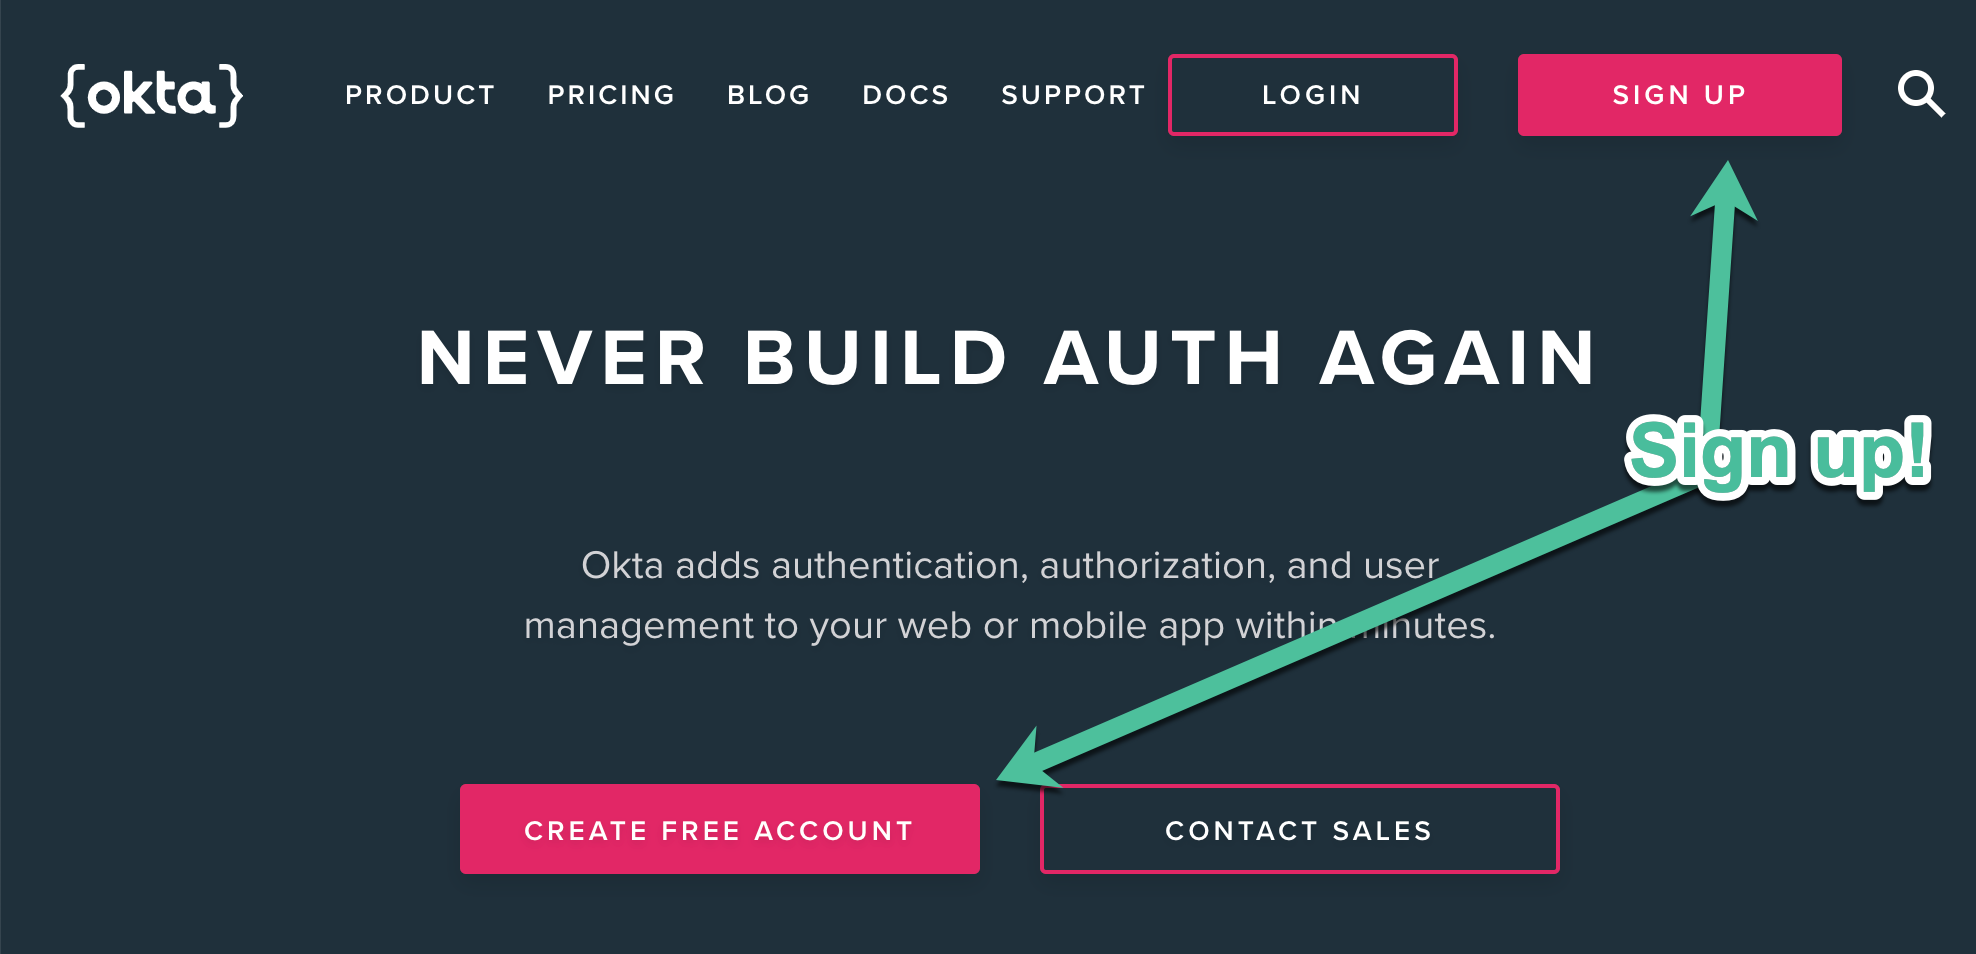Open the Support navigation link
Screen dimensions: 1976x954
[x=1073, y=95]
